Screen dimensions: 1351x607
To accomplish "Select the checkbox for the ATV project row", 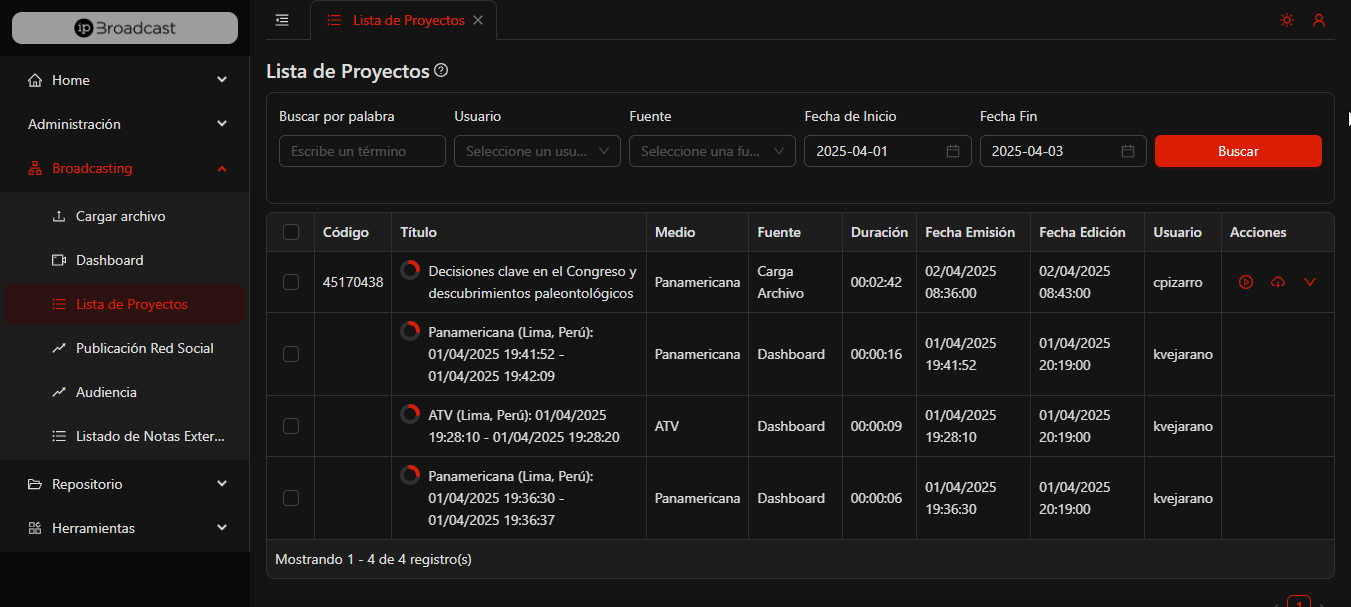I will point(291,426).
